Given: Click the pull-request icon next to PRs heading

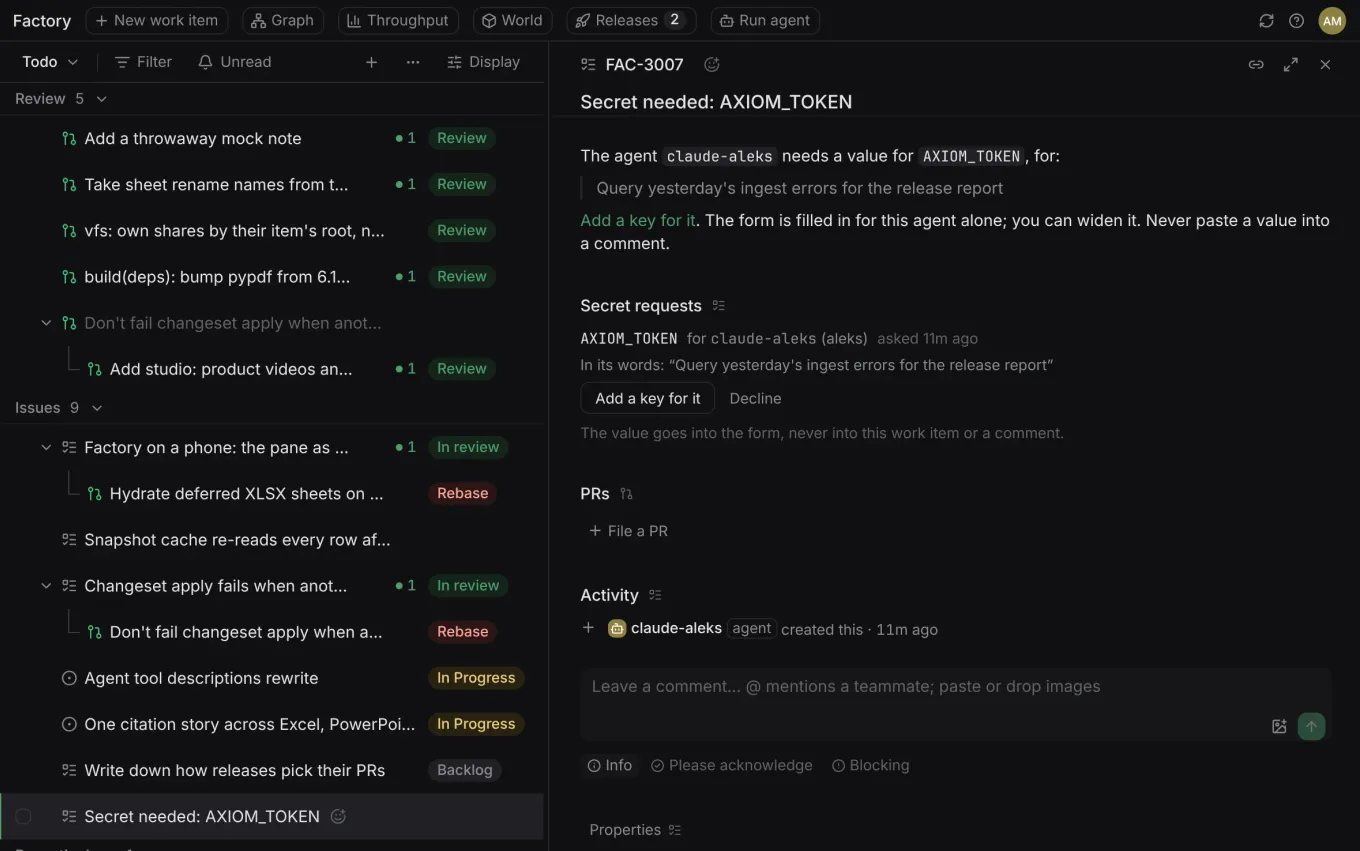Looking at the screenshot, I should (626, 494).
